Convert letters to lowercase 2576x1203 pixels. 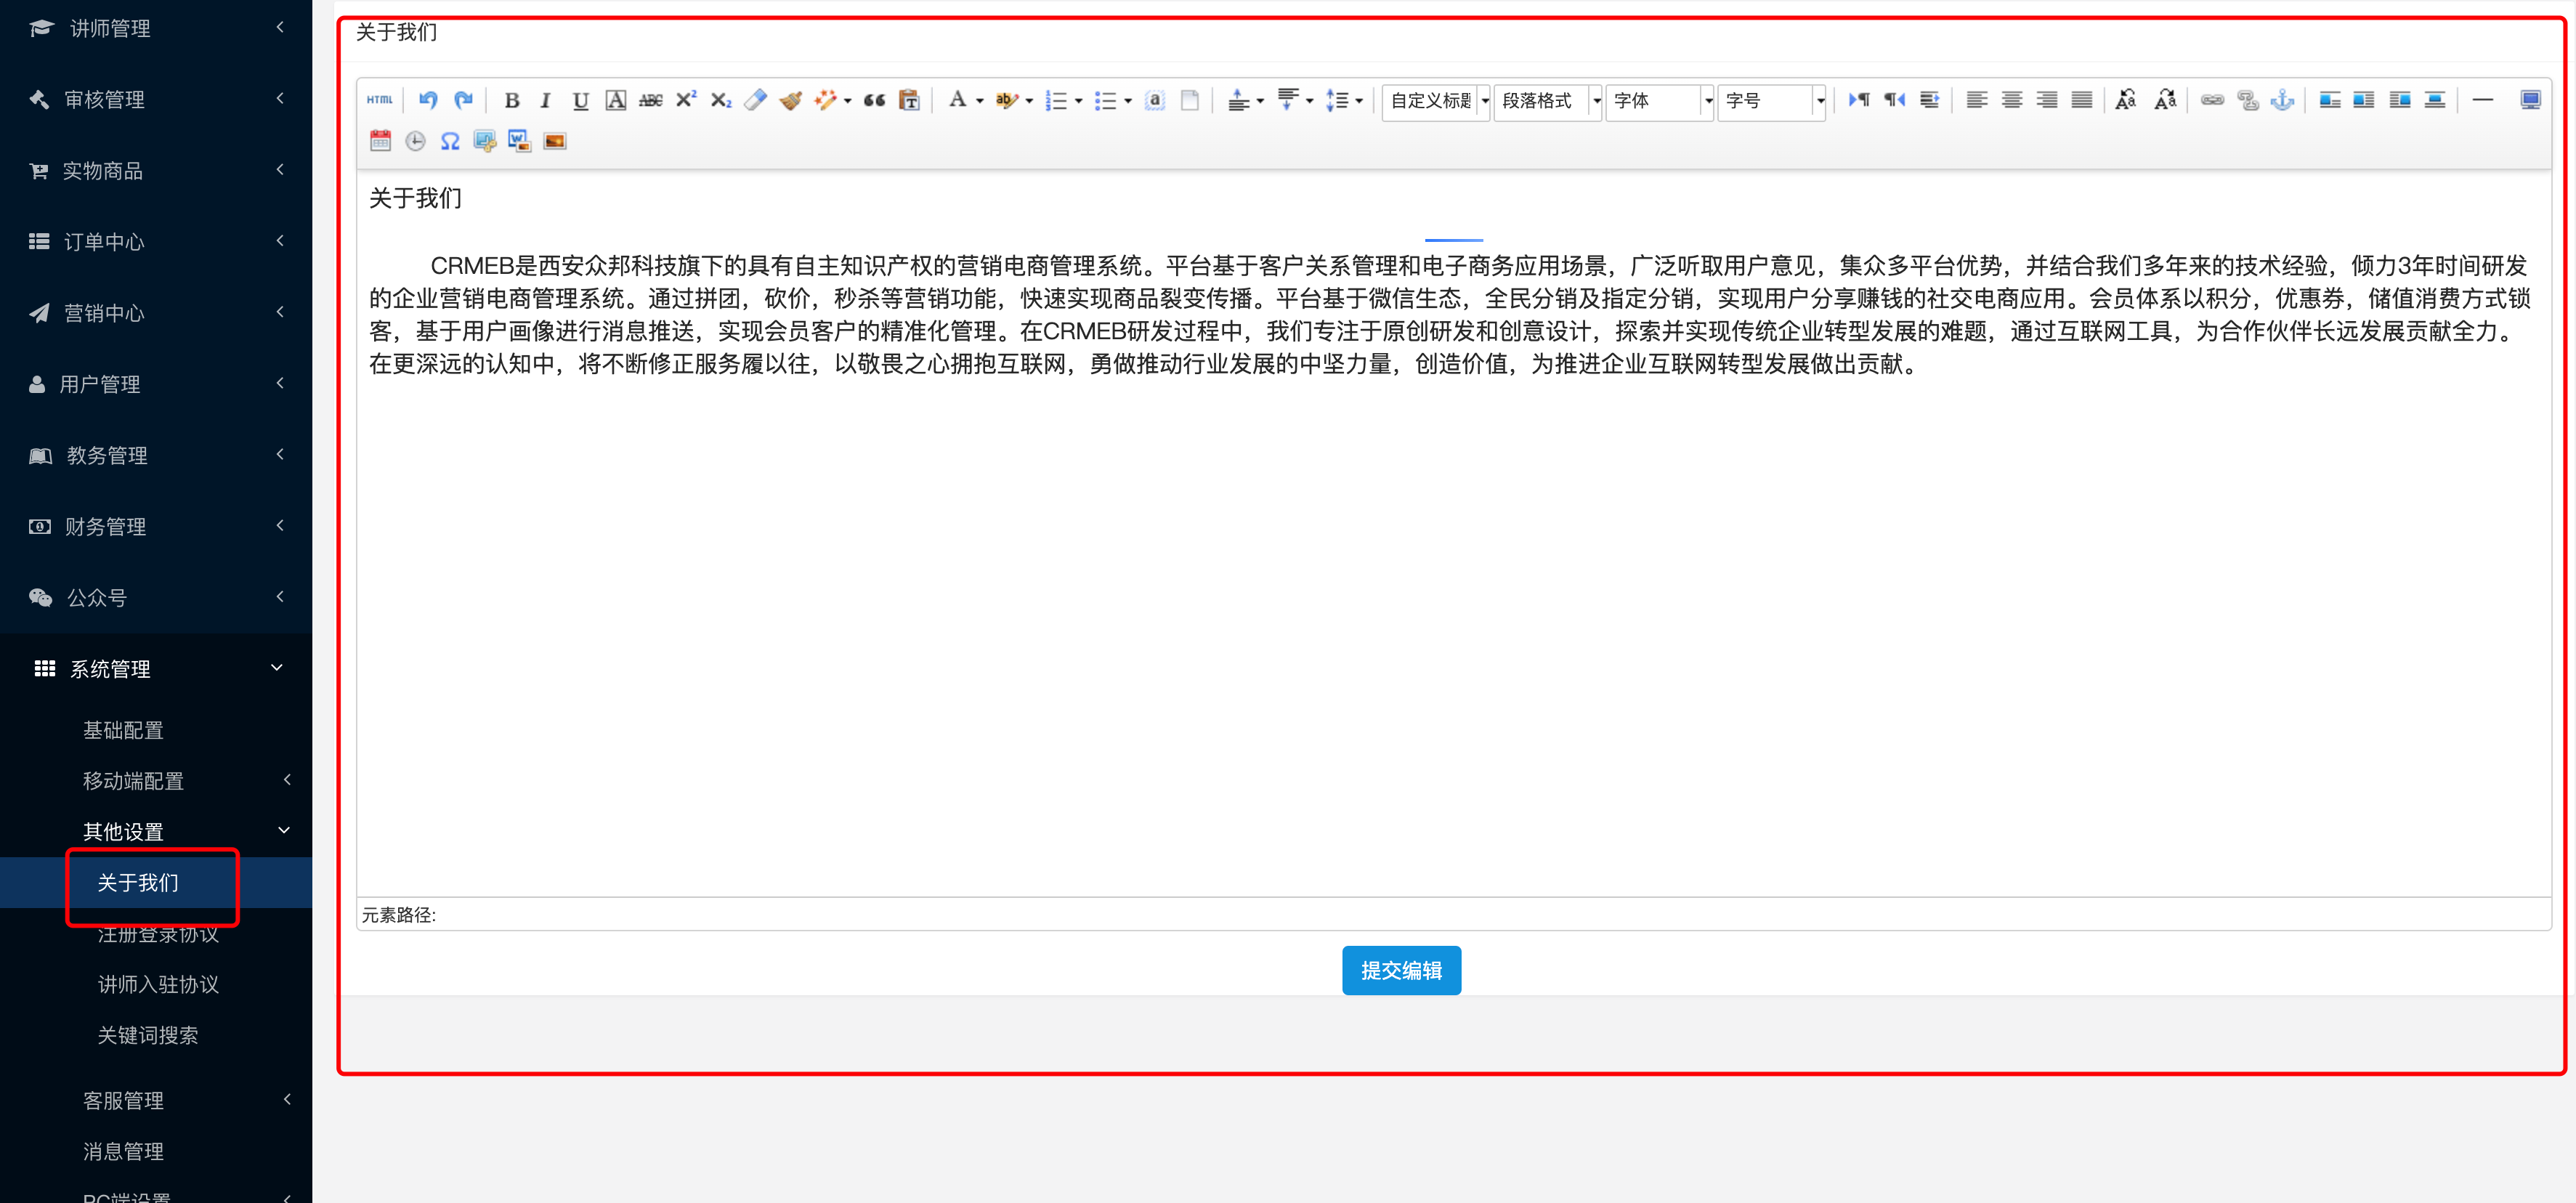point(2165,100)
